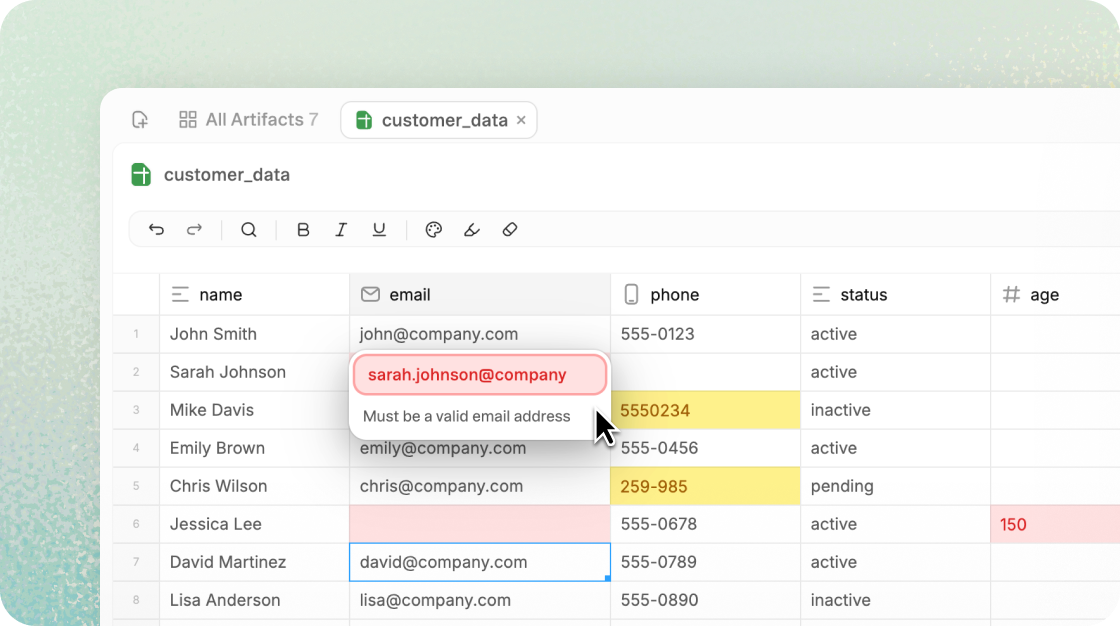Open the search tool
Viewport: 1120px width, 626px height.
click(x=249, y=229)
